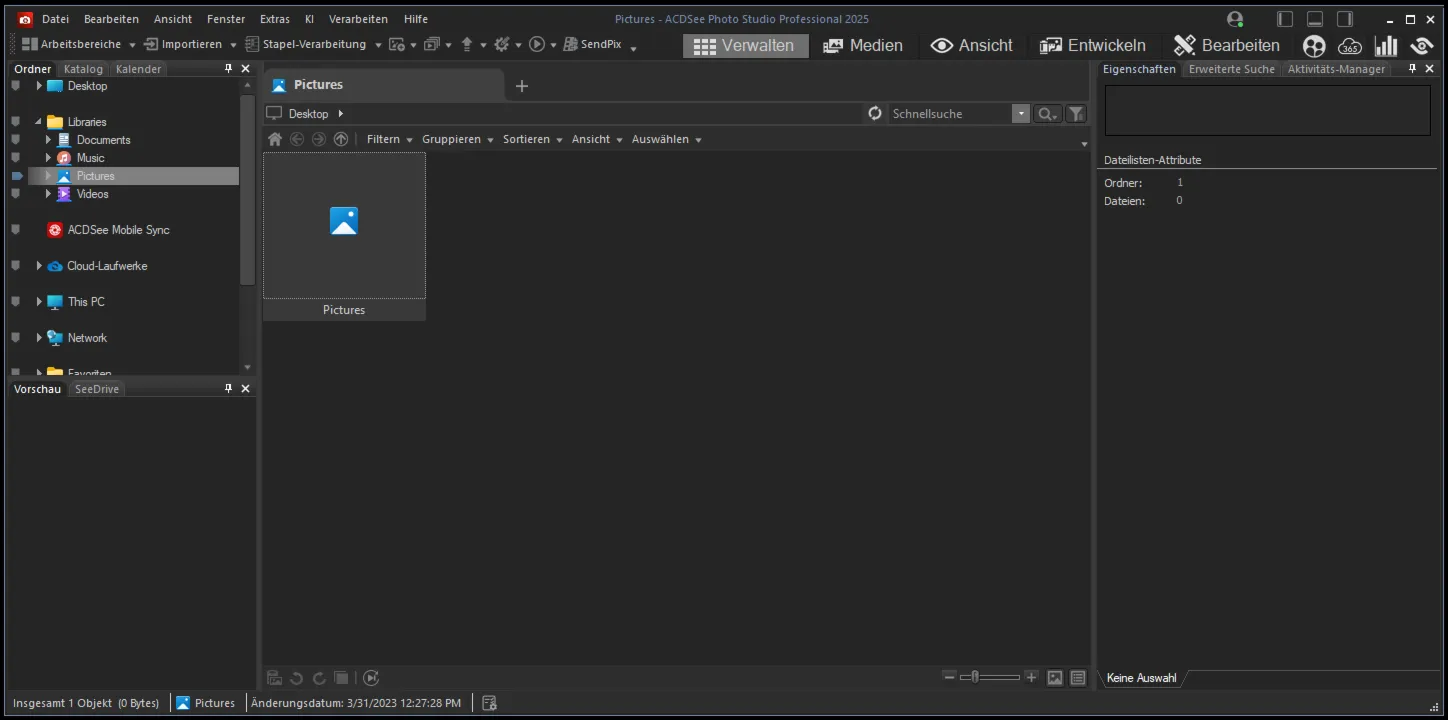
Task: Go back with the left arrow icon
Action: 297,139
